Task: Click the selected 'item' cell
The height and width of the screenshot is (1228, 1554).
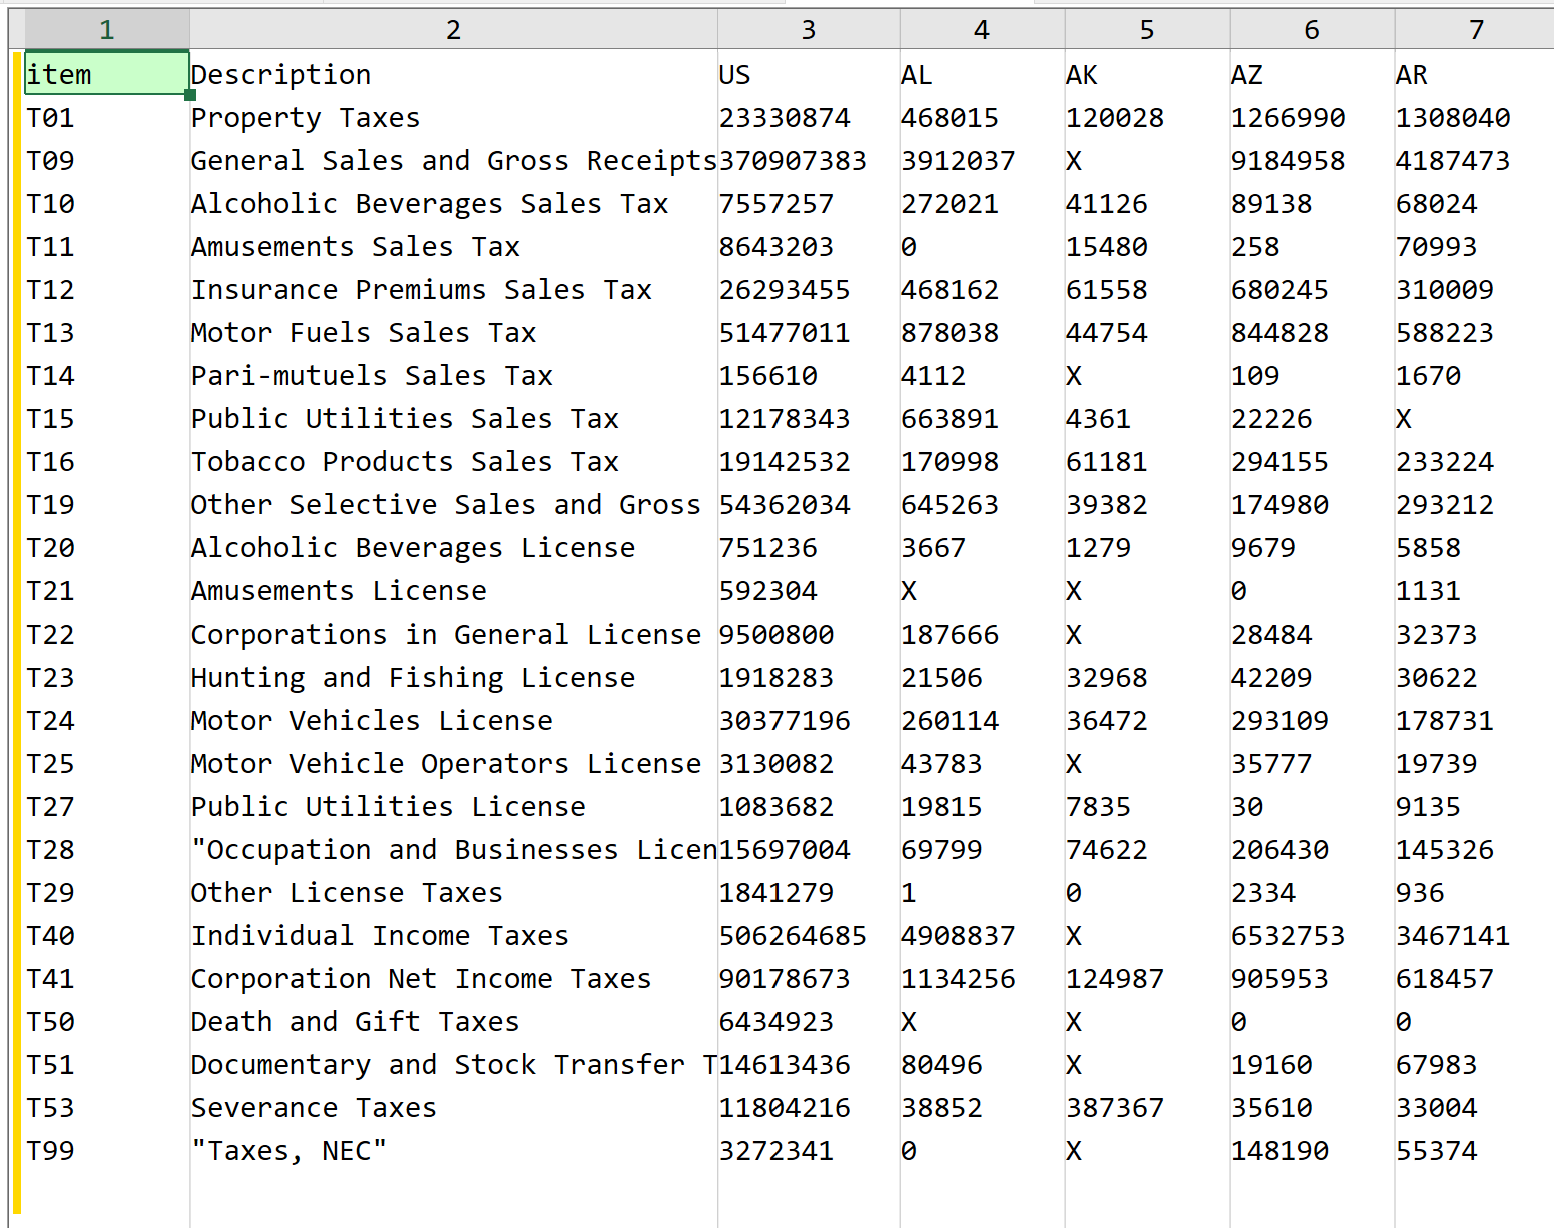Action: [106, 74]
